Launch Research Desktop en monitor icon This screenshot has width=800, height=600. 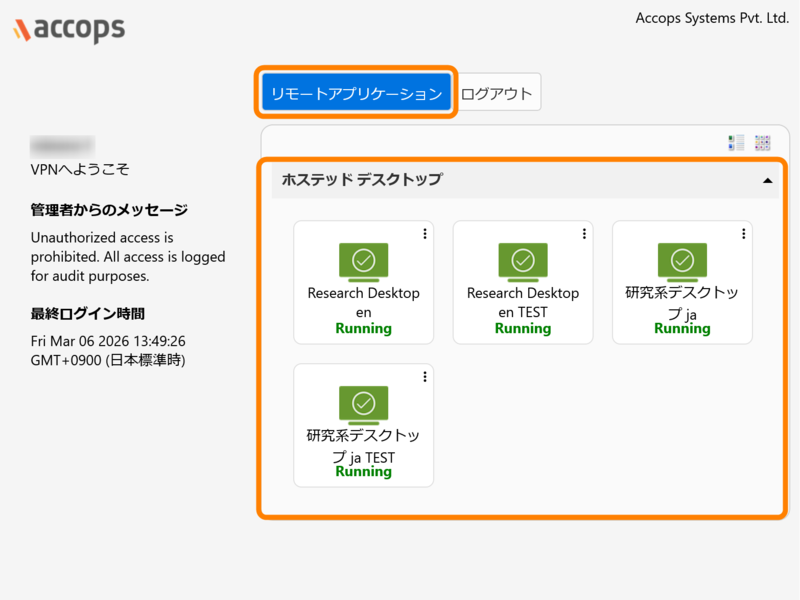pyautogui.click(x=363, y=262)
